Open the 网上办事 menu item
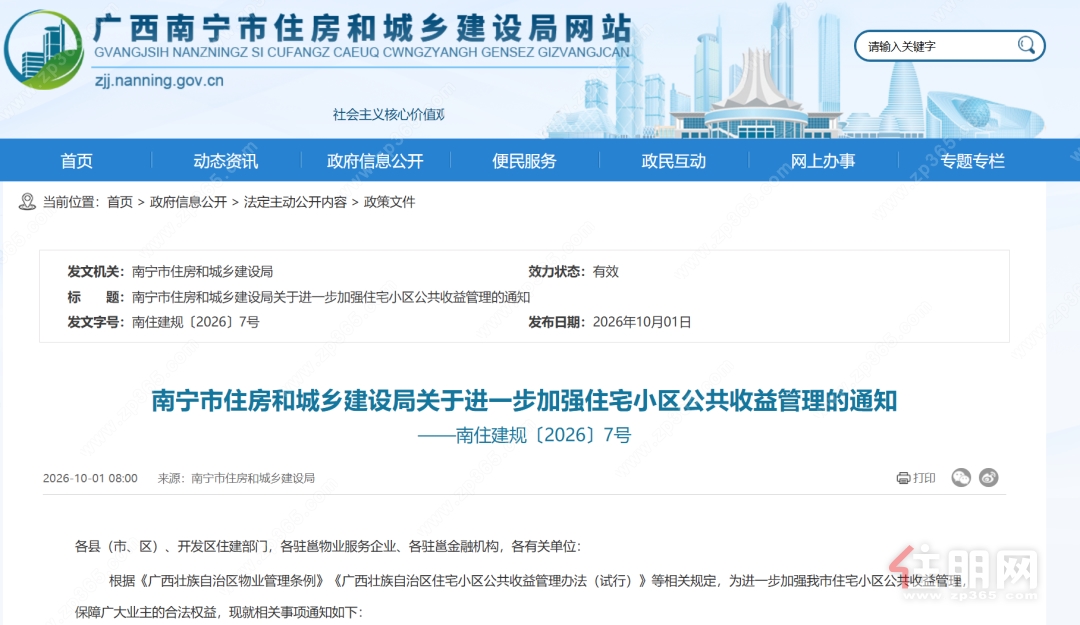 tap(823, 161)
